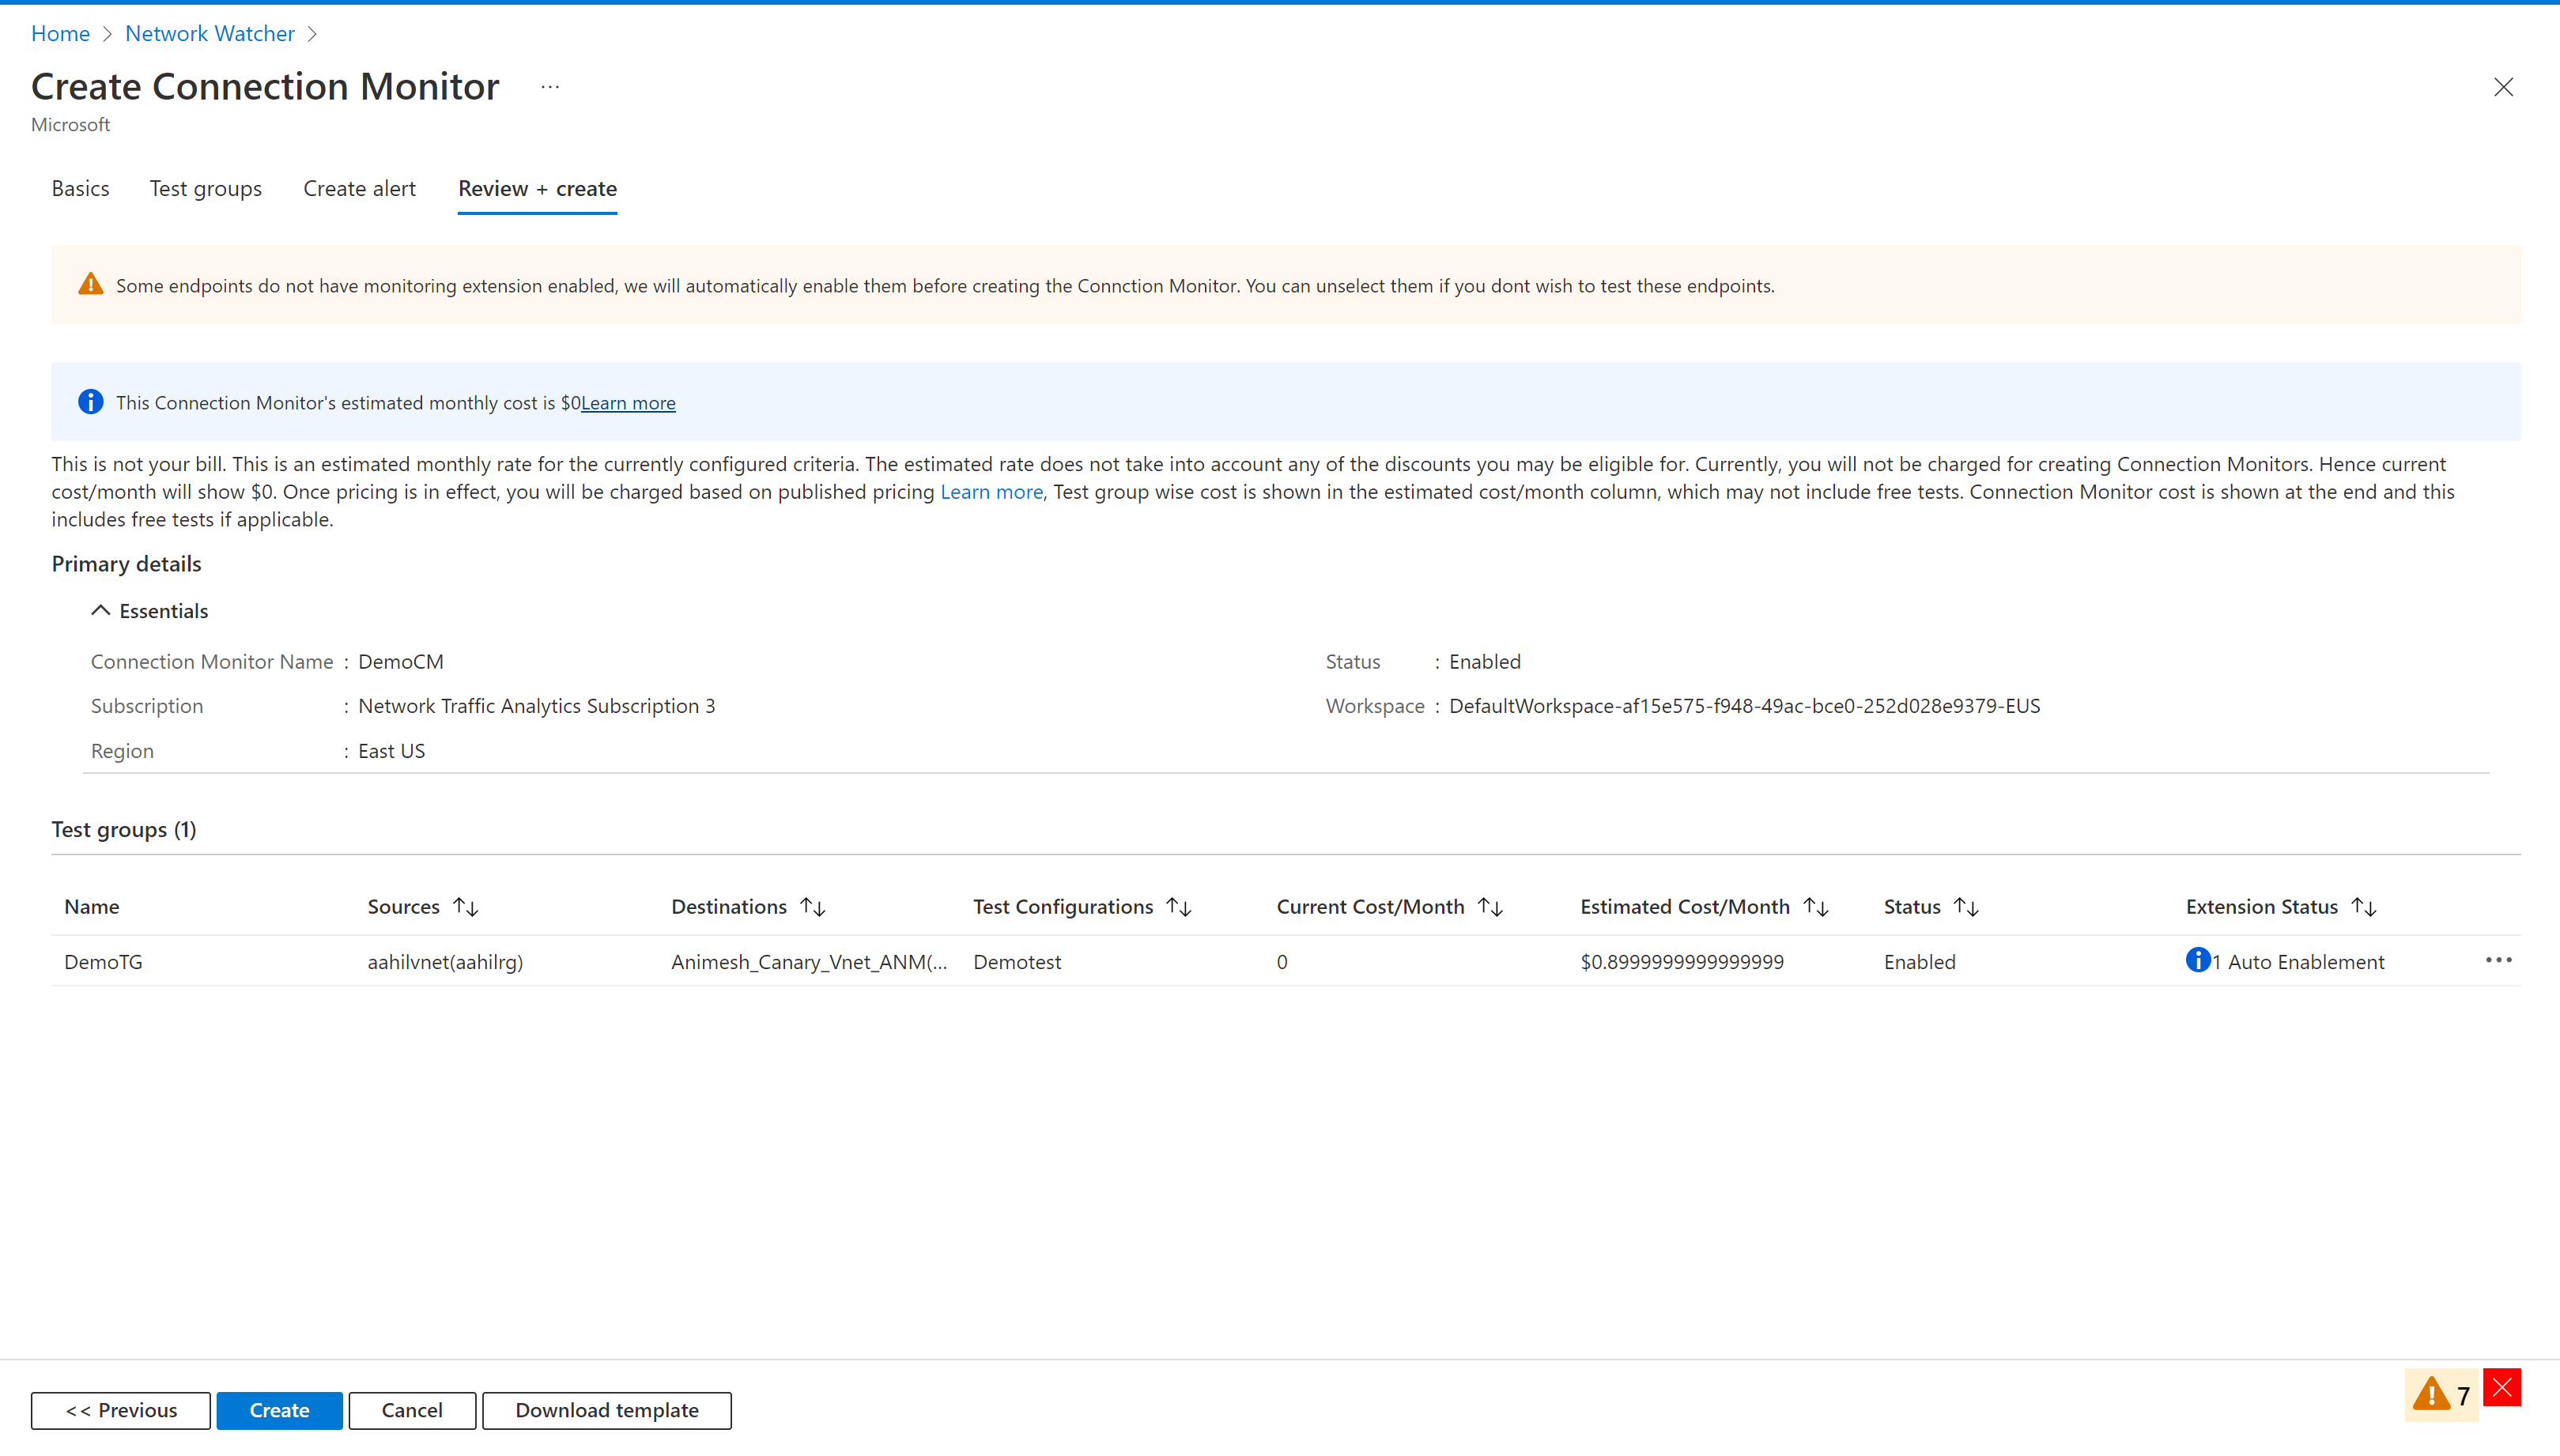The image size is (2560, 1456).
Task: Toggle DemoTG enabled status
Action: pyautogui.click(x=1920, y=960)
